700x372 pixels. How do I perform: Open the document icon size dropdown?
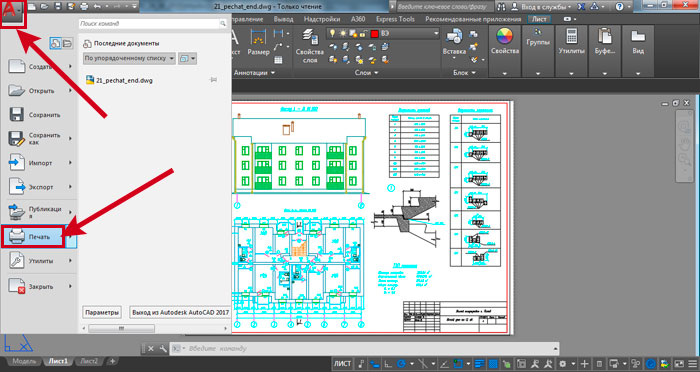tap(188, 59)
